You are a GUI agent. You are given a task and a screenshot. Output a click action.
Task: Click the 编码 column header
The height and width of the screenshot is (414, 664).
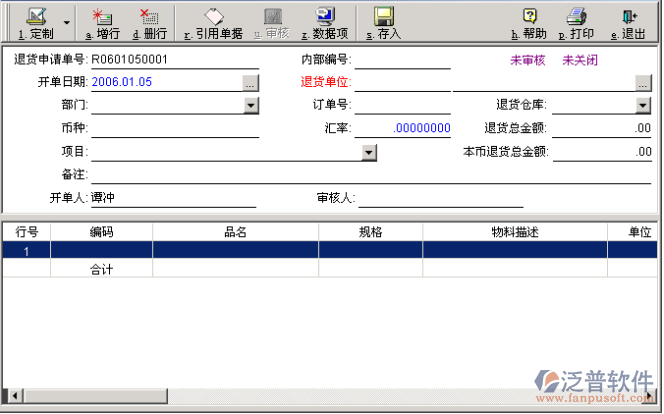click(x=102, y=232)
